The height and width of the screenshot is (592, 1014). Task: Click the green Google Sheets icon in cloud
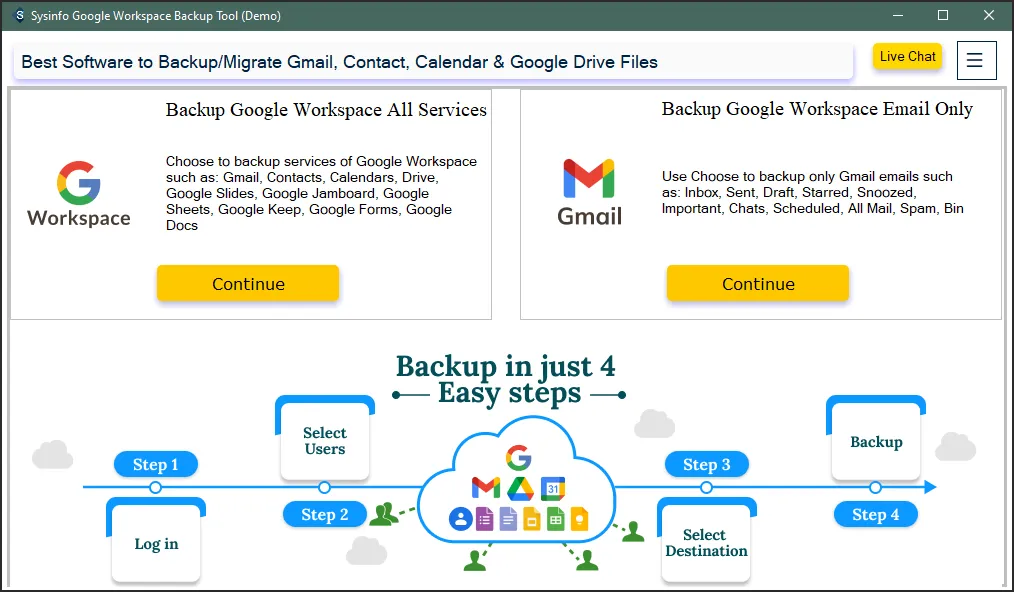coord(556,519)
